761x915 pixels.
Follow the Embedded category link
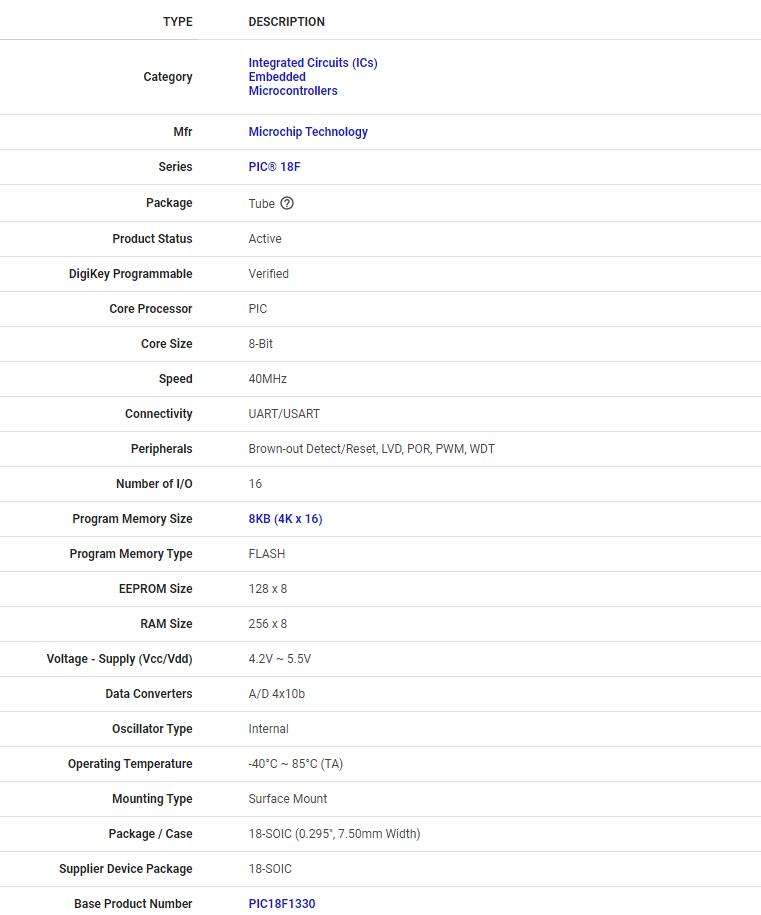pos(277,77)
